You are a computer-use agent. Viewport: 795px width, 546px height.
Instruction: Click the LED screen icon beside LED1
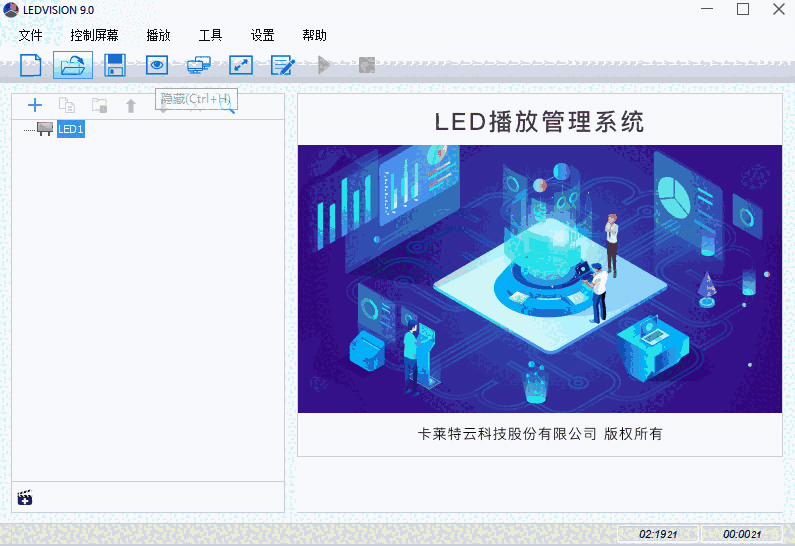point(45,129)
